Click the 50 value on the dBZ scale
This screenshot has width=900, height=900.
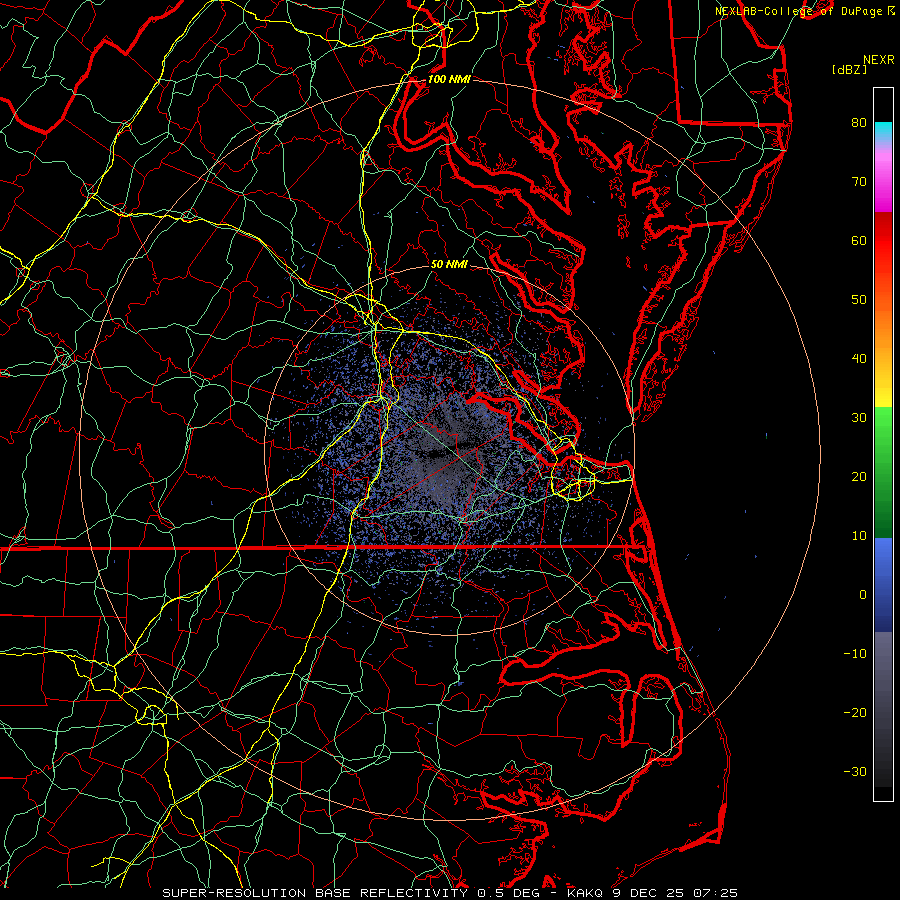point(858,299)
